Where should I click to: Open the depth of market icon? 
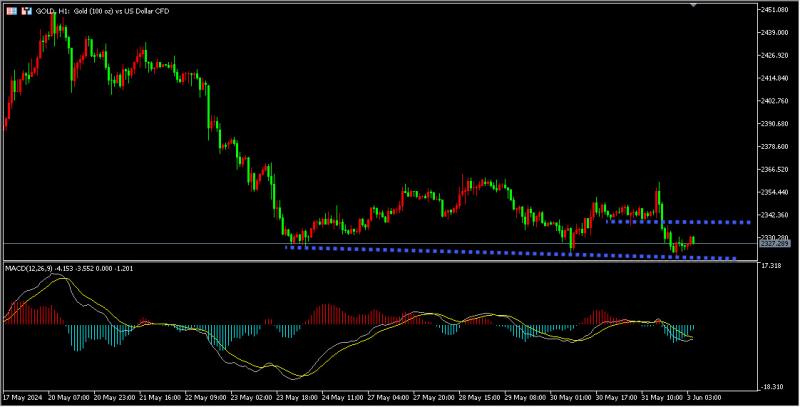point(27,11)
